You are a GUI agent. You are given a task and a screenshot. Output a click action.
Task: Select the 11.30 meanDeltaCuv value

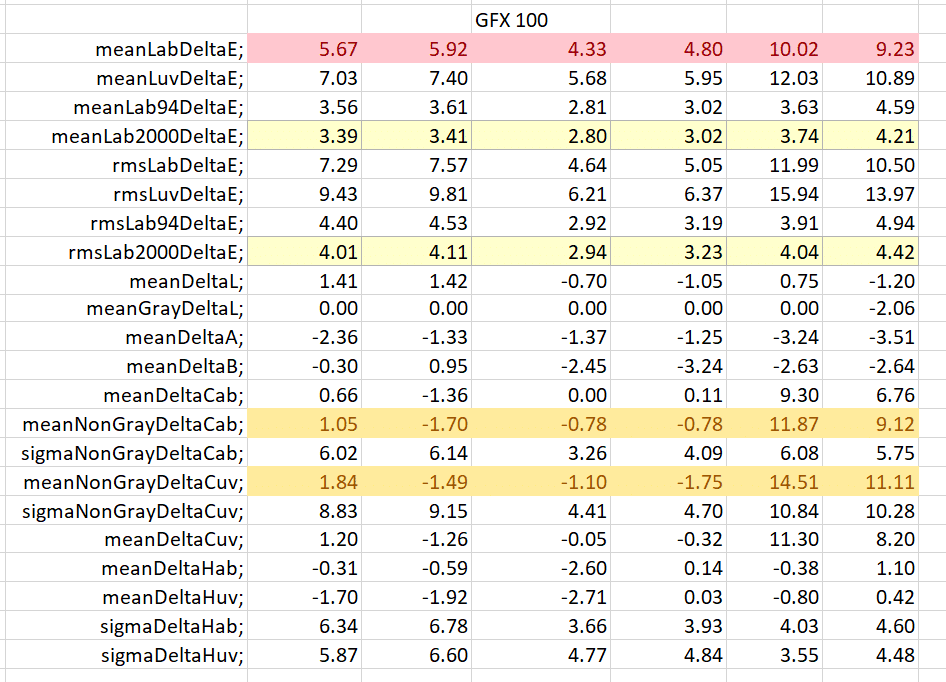coord(794,538)
